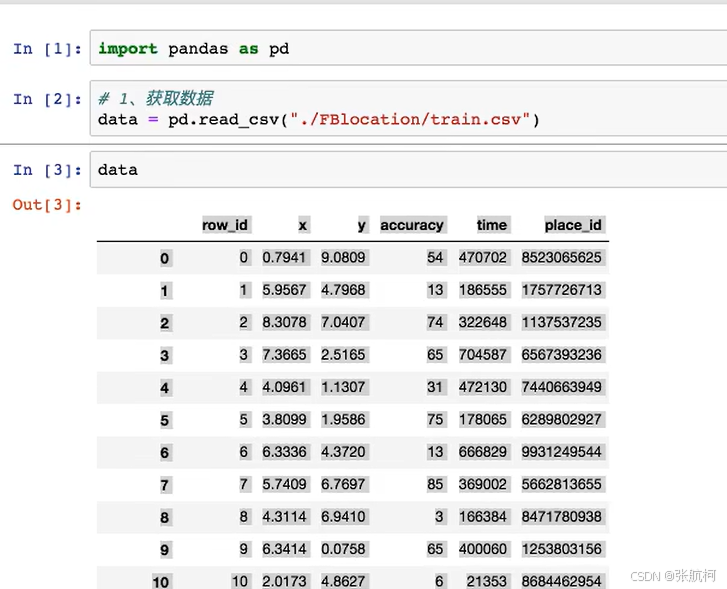The image size is (727, 589).
Task: Click place_id value 8684462954
Action: click(562, 581)
